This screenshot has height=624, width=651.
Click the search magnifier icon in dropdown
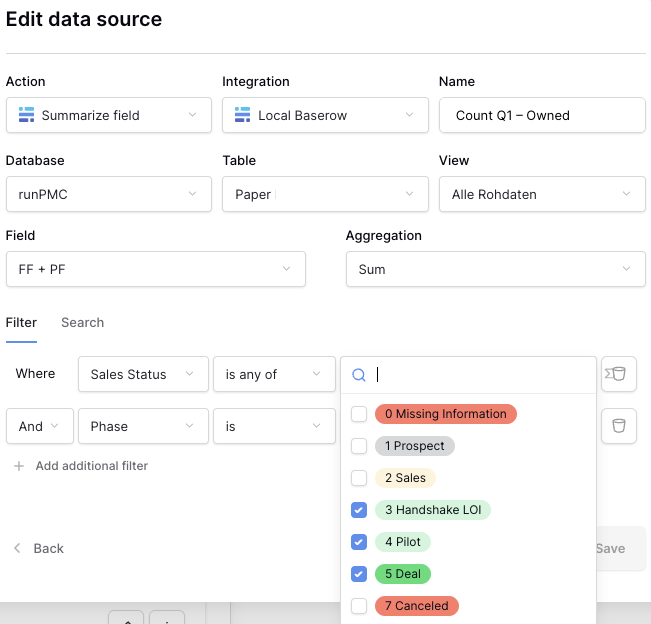pos(359,375)
